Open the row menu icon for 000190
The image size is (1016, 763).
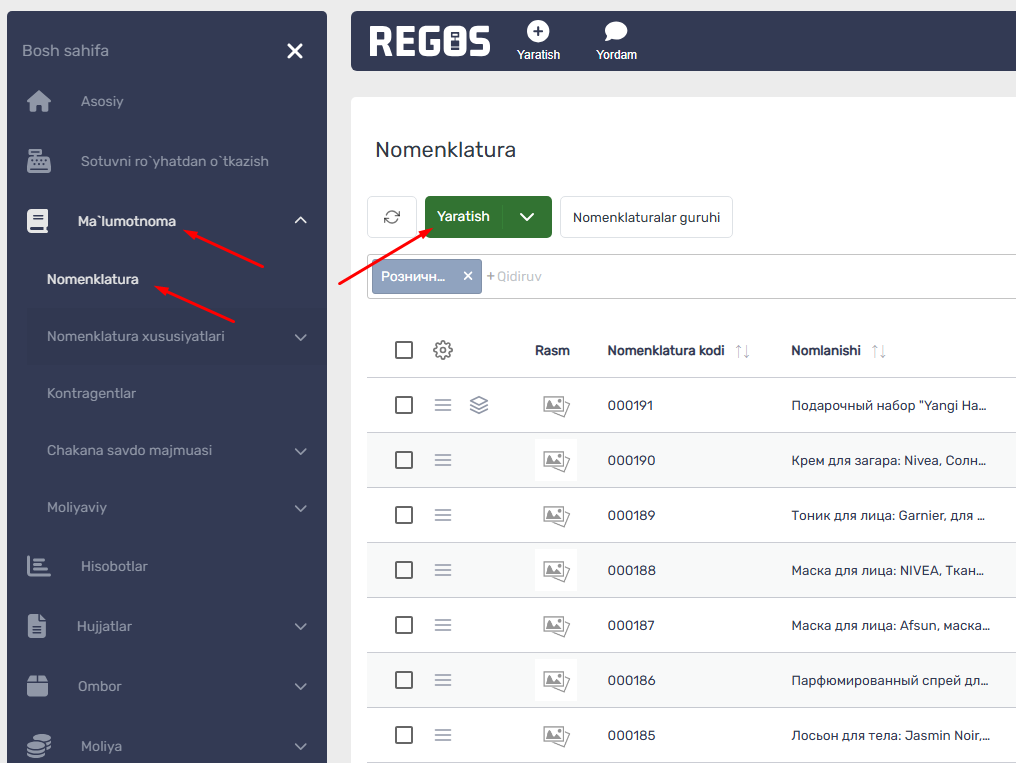443,460
